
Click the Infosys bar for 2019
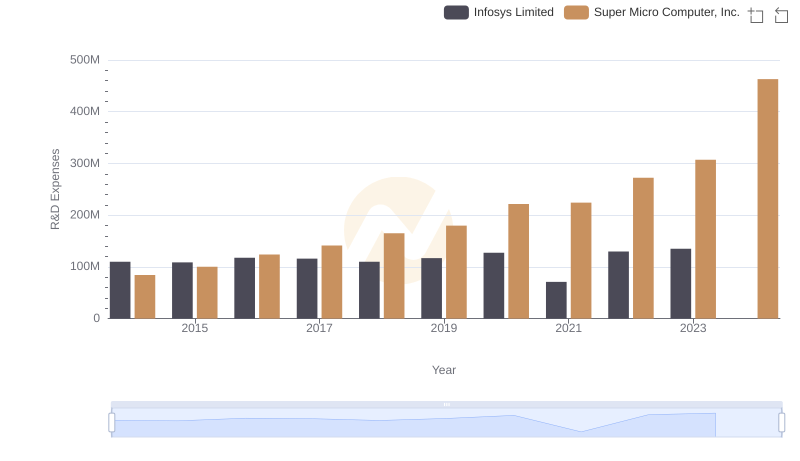[432, 288]
